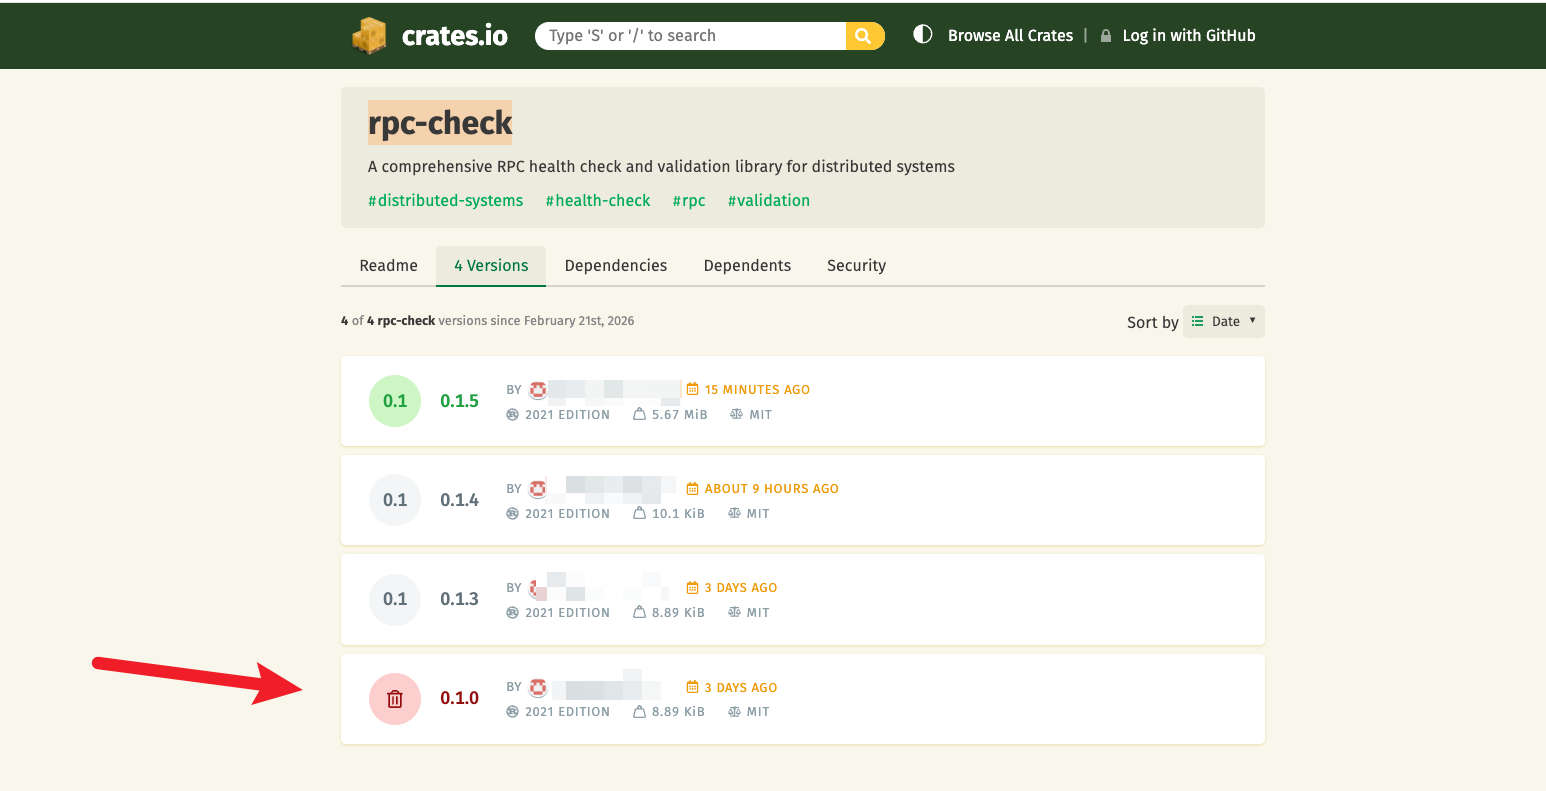Open the Security tab
Image resolution: width=1546 pixels, height=791 pixels.
(856, 266)
